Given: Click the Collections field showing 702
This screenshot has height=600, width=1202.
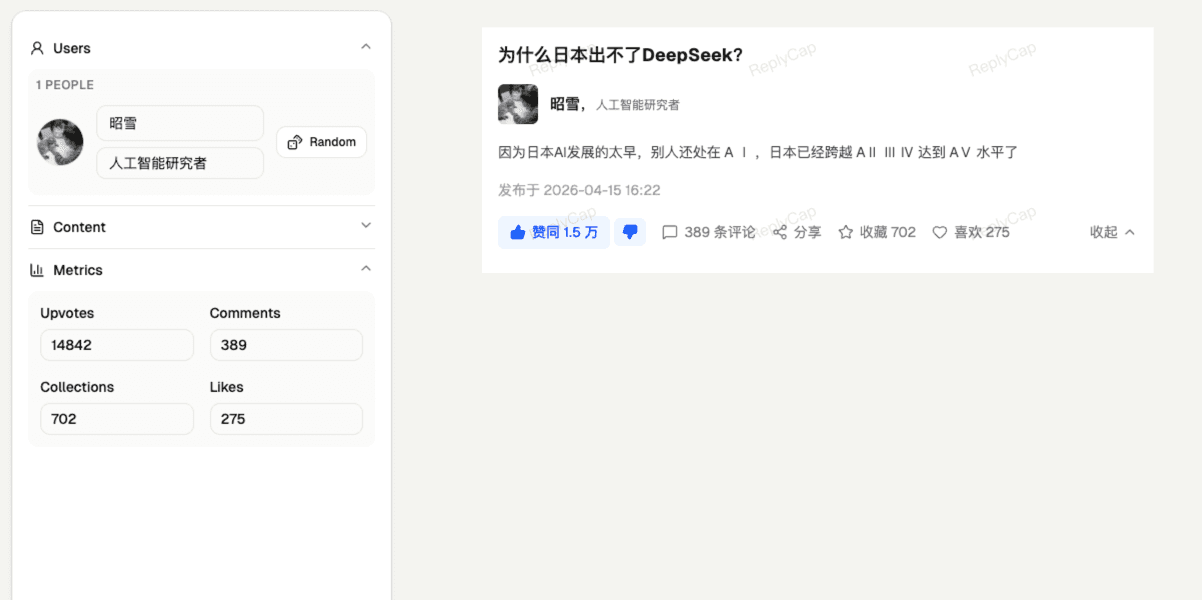Looking at the screenshot, I should [x=117, y=419].
